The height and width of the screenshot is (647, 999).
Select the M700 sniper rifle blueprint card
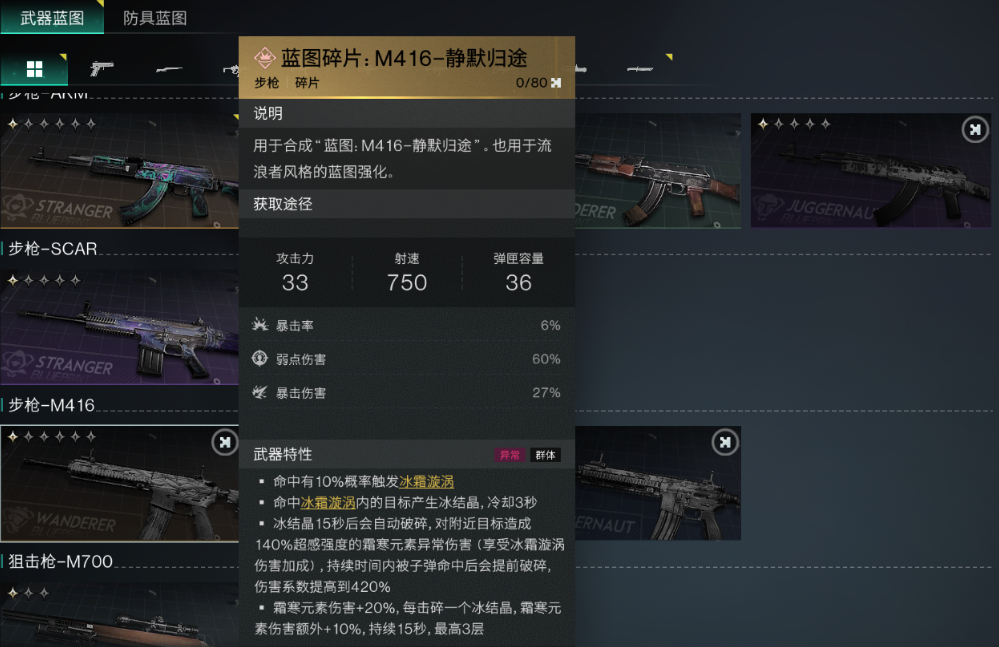[119, 615]
